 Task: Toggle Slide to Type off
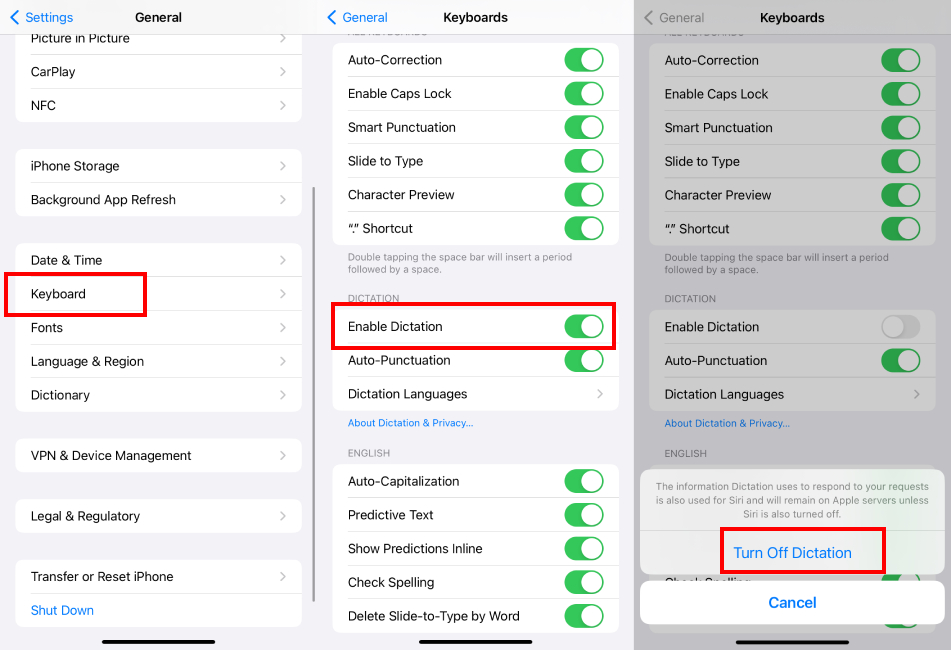(x=584, y=161)
